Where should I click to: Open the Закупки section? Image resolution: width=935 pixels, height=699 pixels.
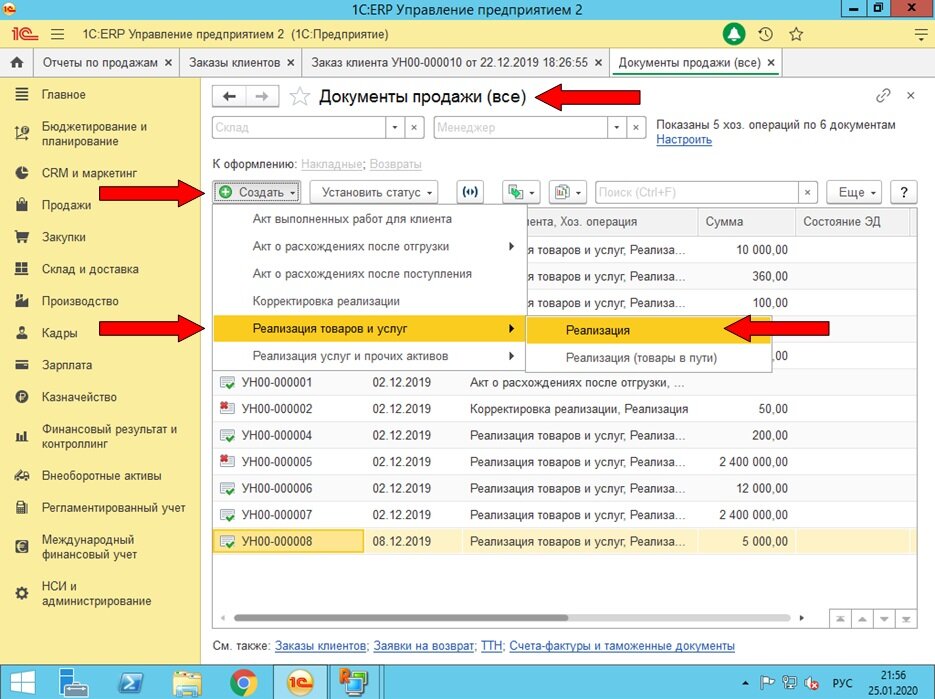pos(63,237)
